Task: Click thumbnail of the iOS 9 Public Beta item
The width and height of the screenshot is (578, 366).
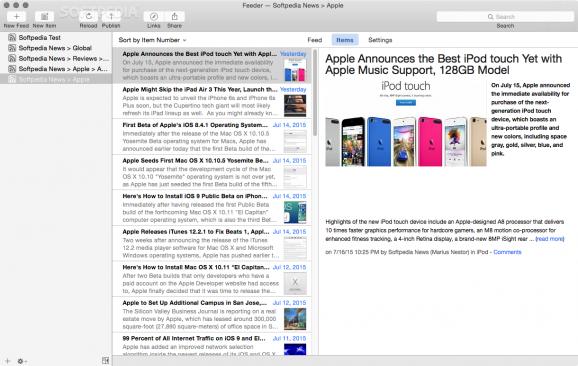Action: point(295,212)
